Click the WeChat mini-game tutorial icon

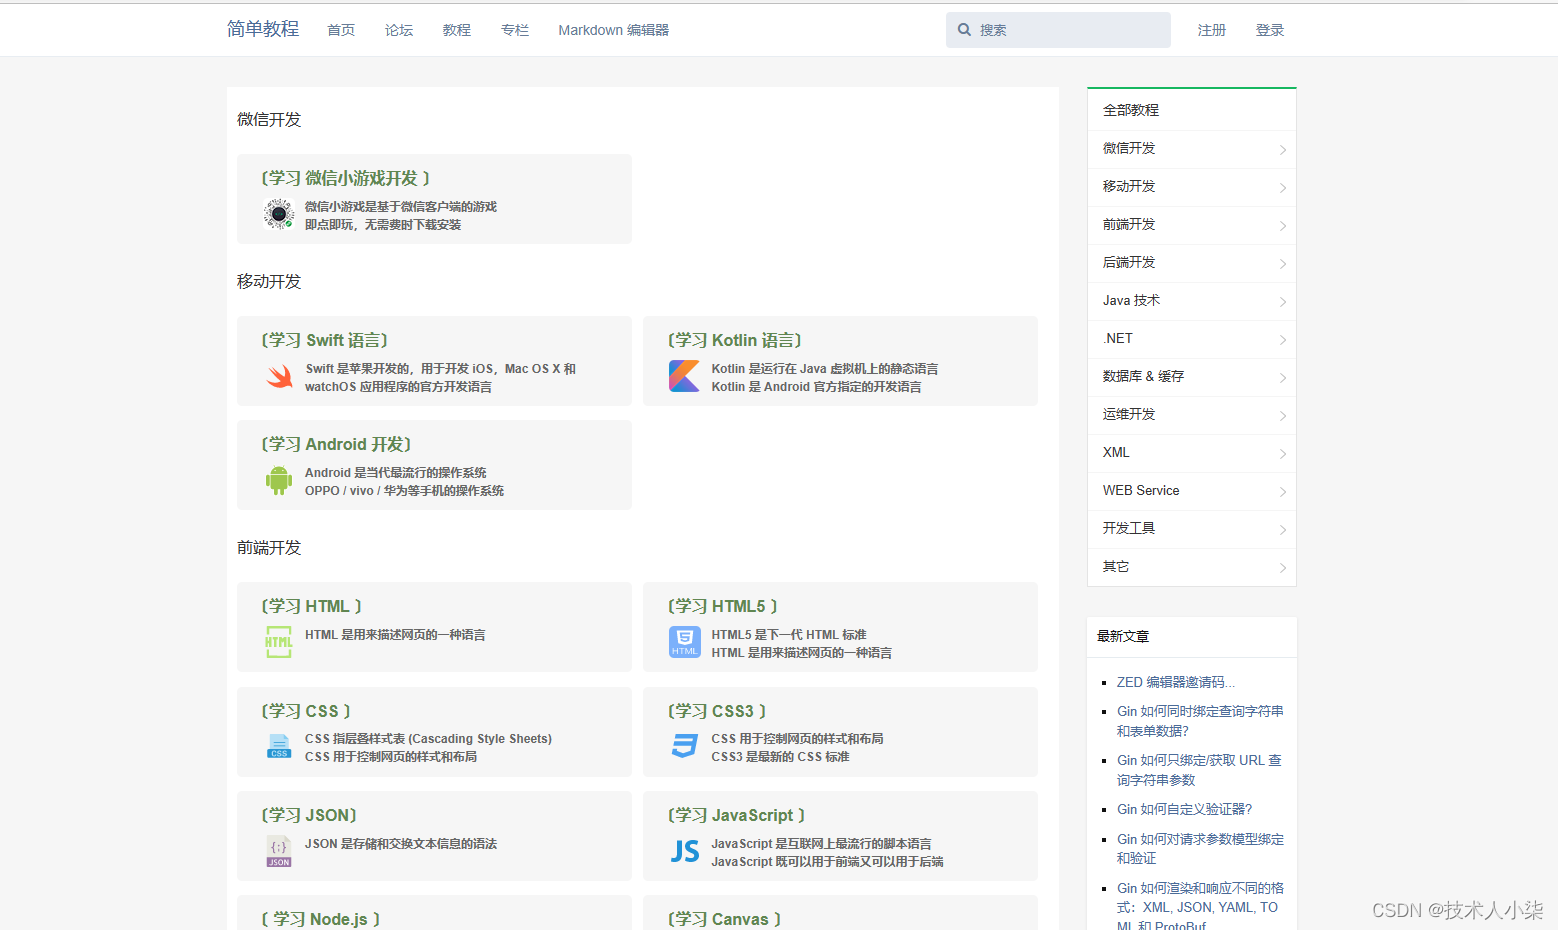coord(279,214)
